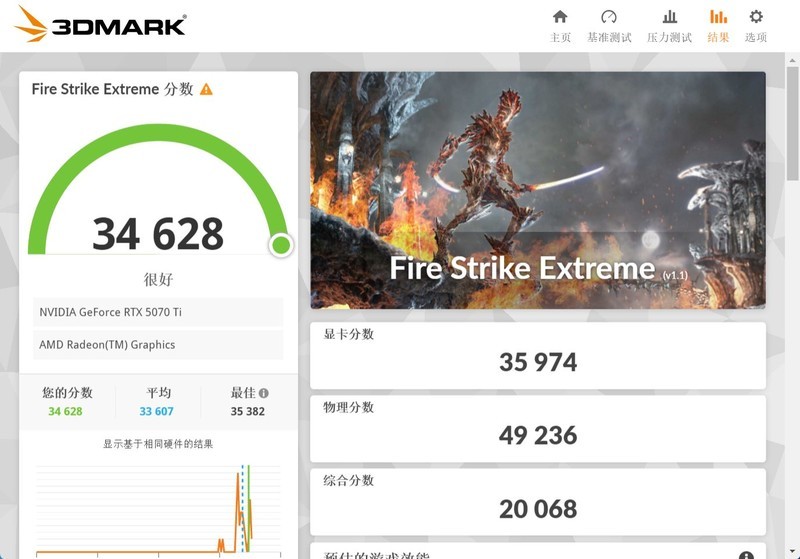The height and width of the screenshot is (559, 800).
Task: Click the AMD Radeon(TM) Graphics row
Action: pos(158,345)
